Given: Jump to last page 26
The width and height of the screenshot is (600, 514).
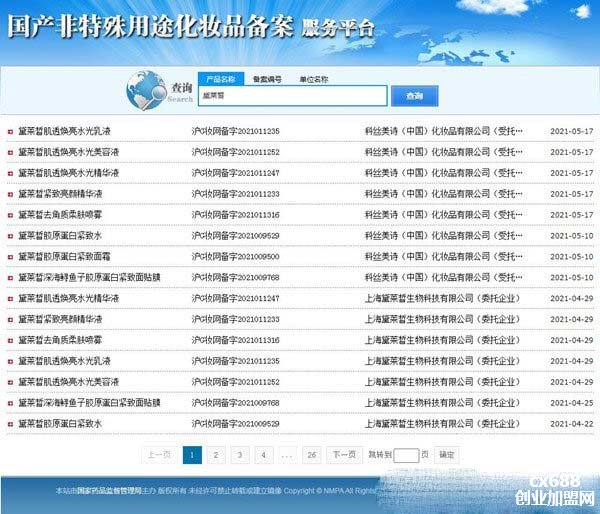Looking at the screenshot, I should [312, 455].
